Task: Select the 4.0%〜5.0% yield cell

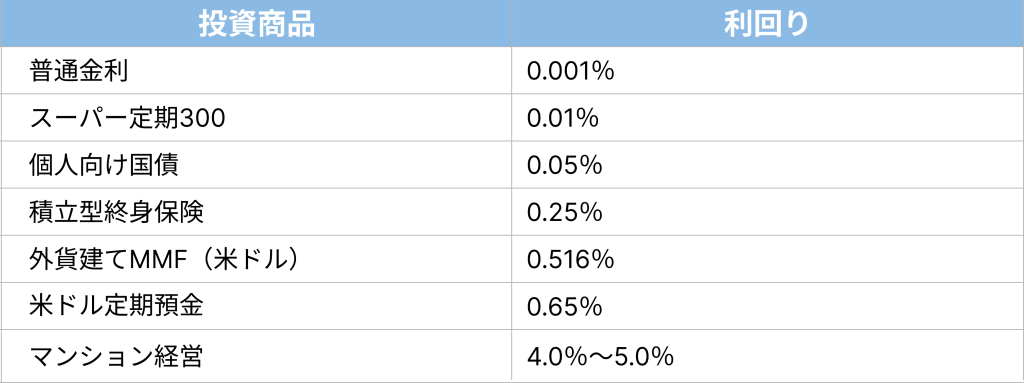Action: pos(767,355)
